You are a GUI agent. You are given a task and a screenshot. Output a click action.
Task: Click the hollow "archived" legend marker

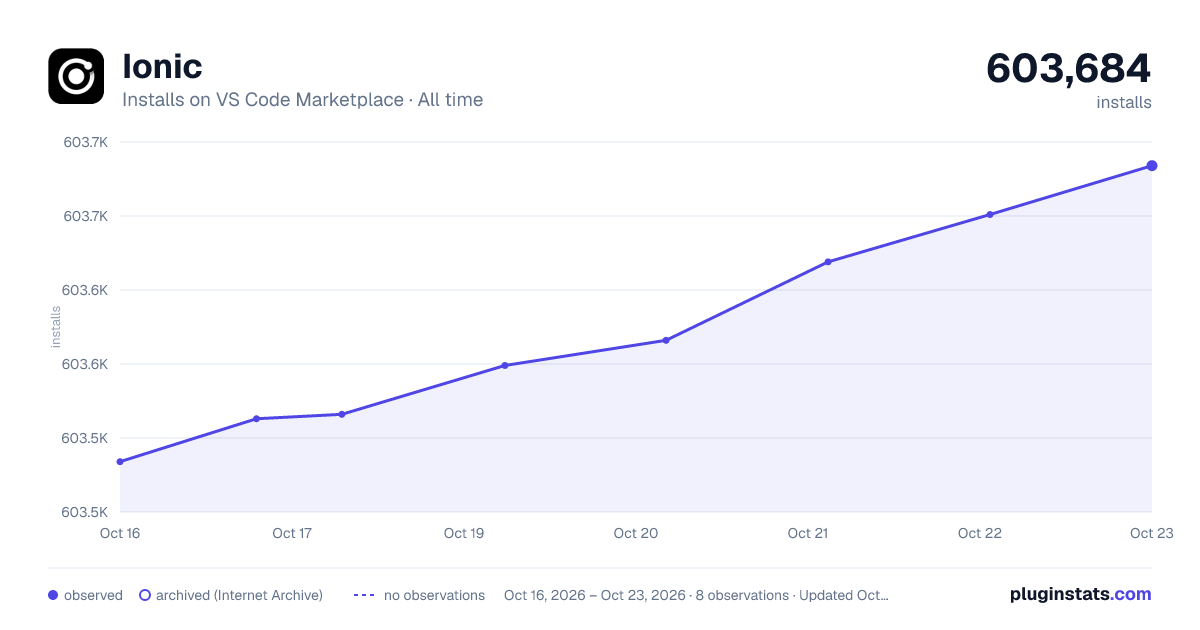(145, 595)
